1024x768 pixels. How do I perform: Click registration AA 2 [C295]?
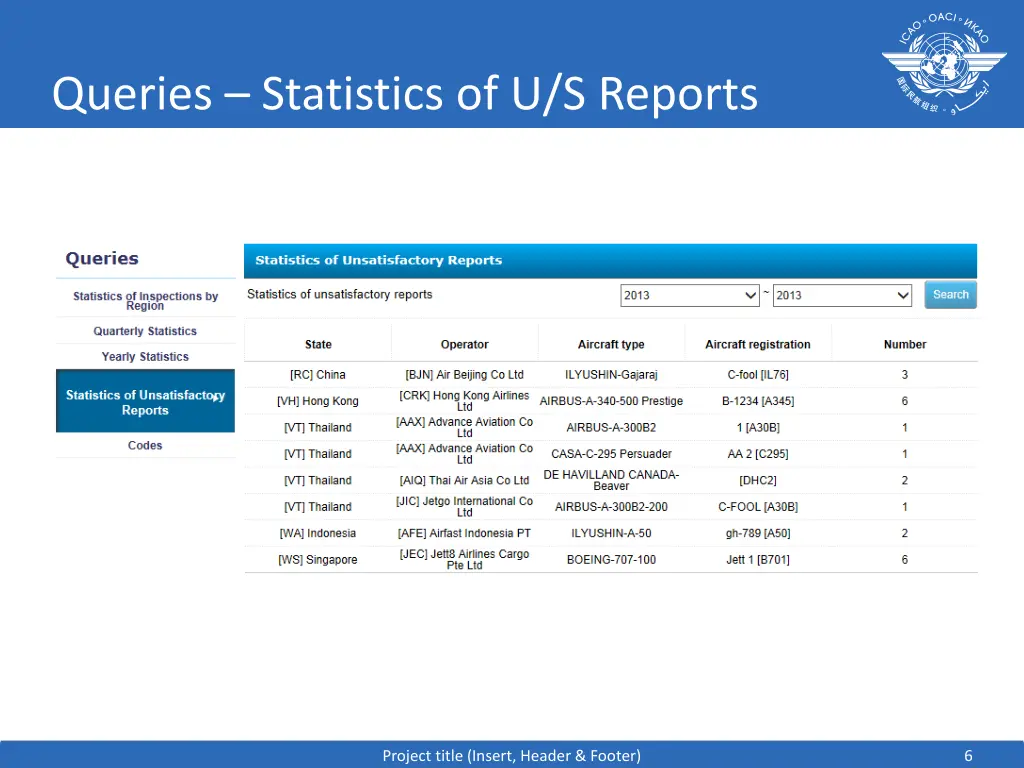pos(758,454)
